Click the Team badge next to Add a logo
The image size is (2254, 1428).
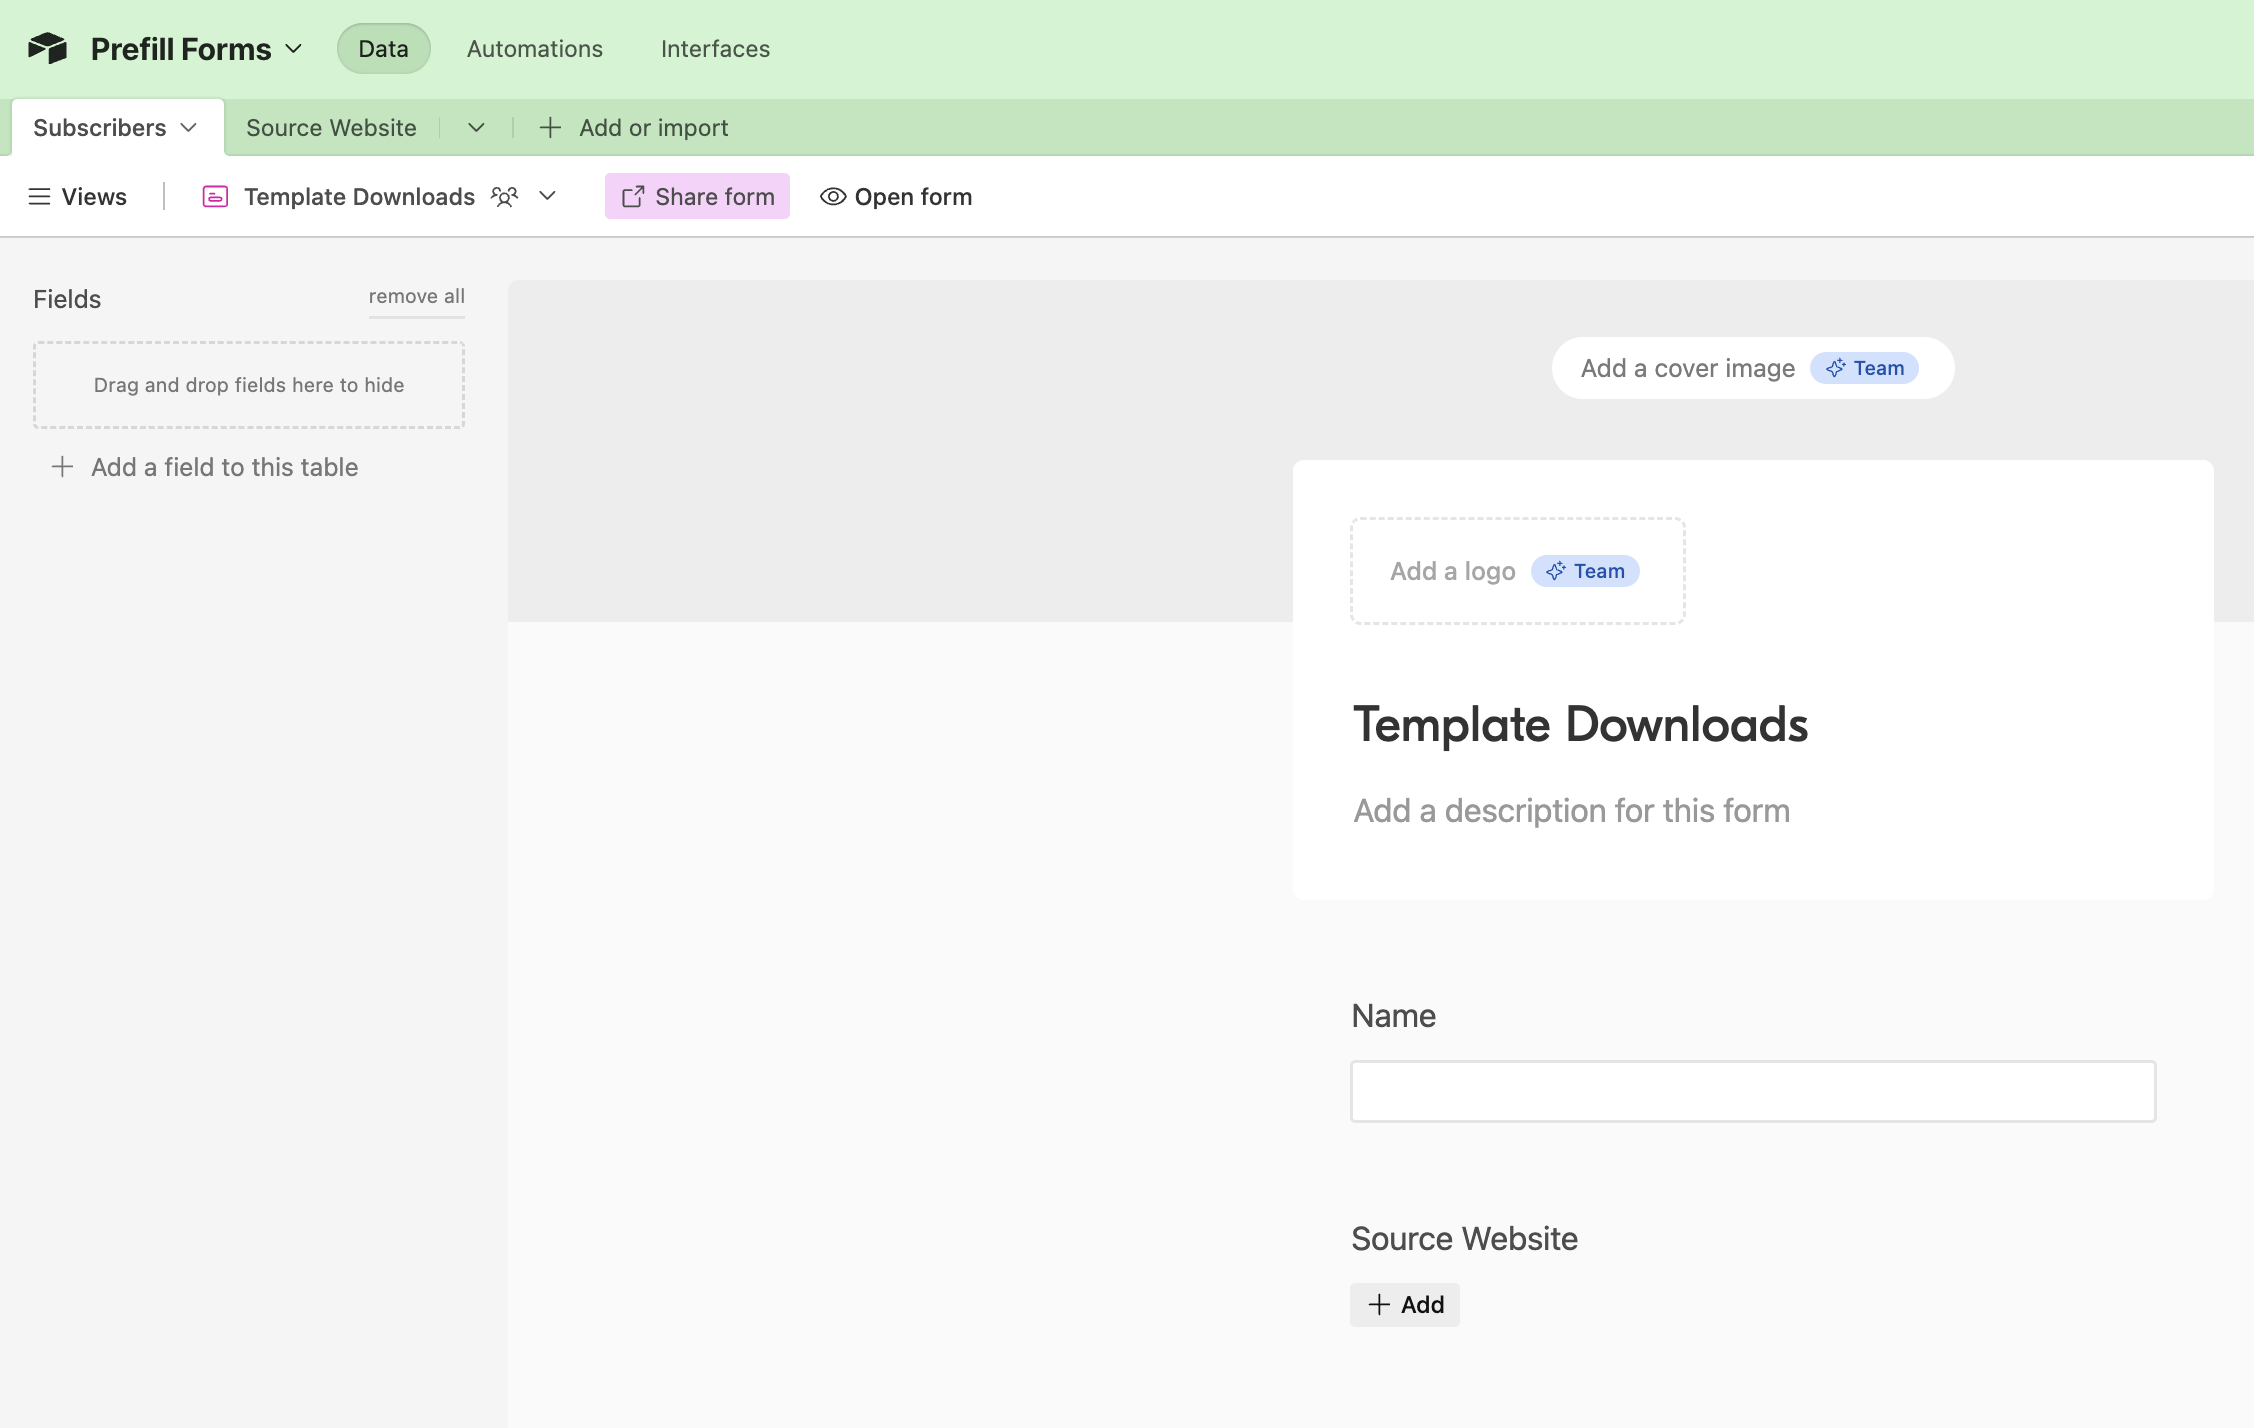[x=1585, y=571]
